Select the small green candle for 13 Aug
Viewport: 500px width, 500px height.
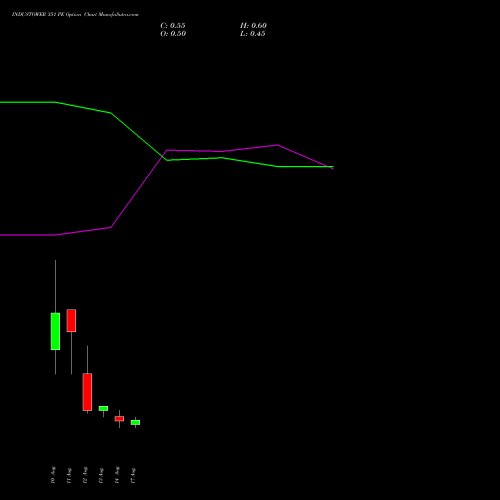click(x=103, y=408)
